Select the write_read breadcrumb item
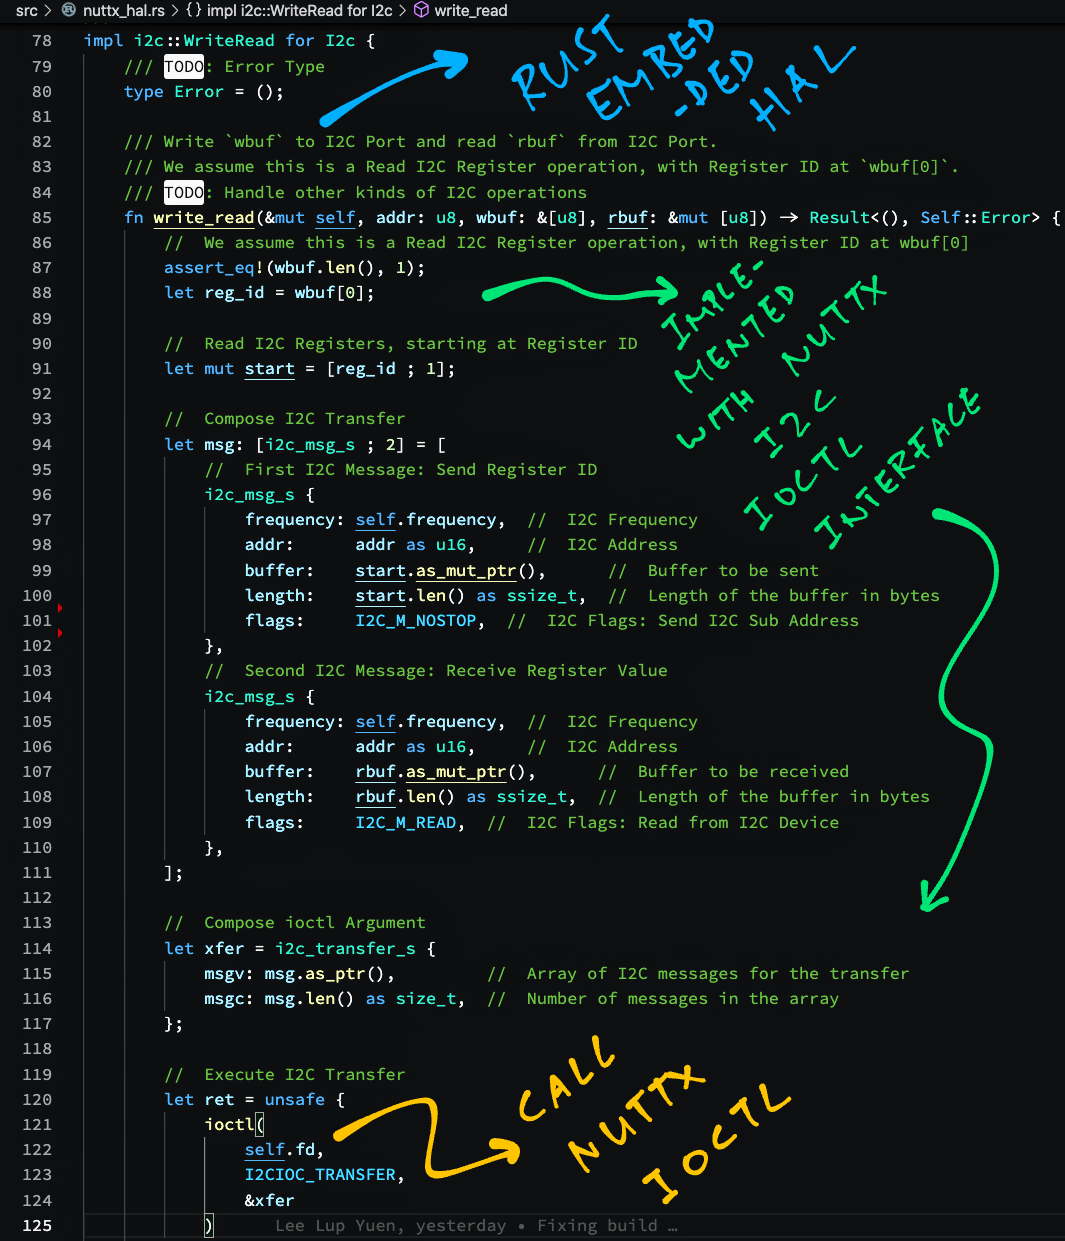 point(471,11)
